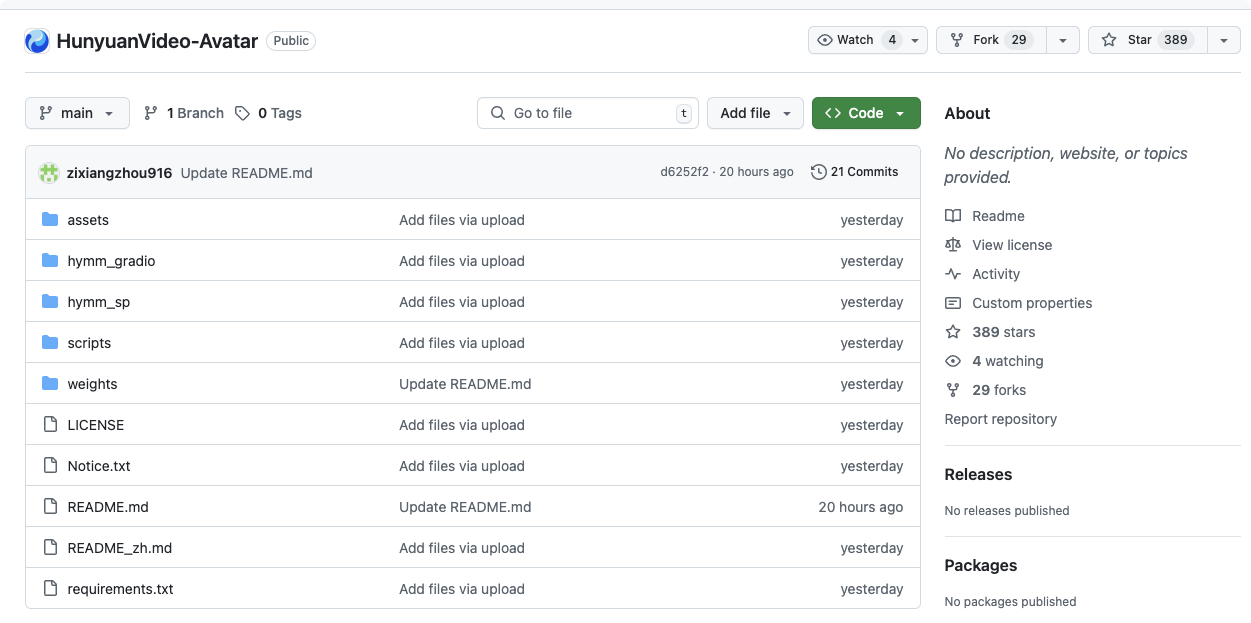Click the README.md file icon
1251x623 pixels.
pos(50,507)
